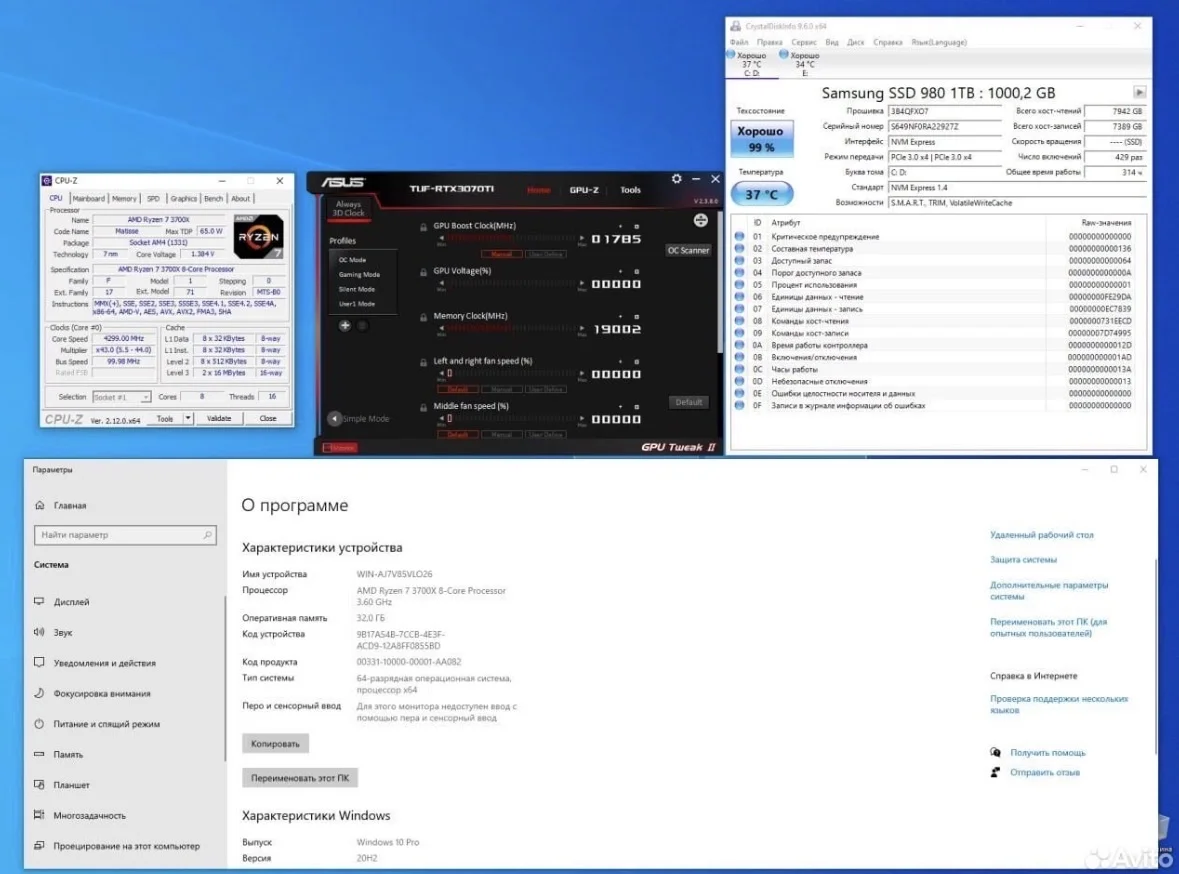Open Питание и спящий режим settings
The width and height of the screenshot is (1179, 874).
[106, 724]
